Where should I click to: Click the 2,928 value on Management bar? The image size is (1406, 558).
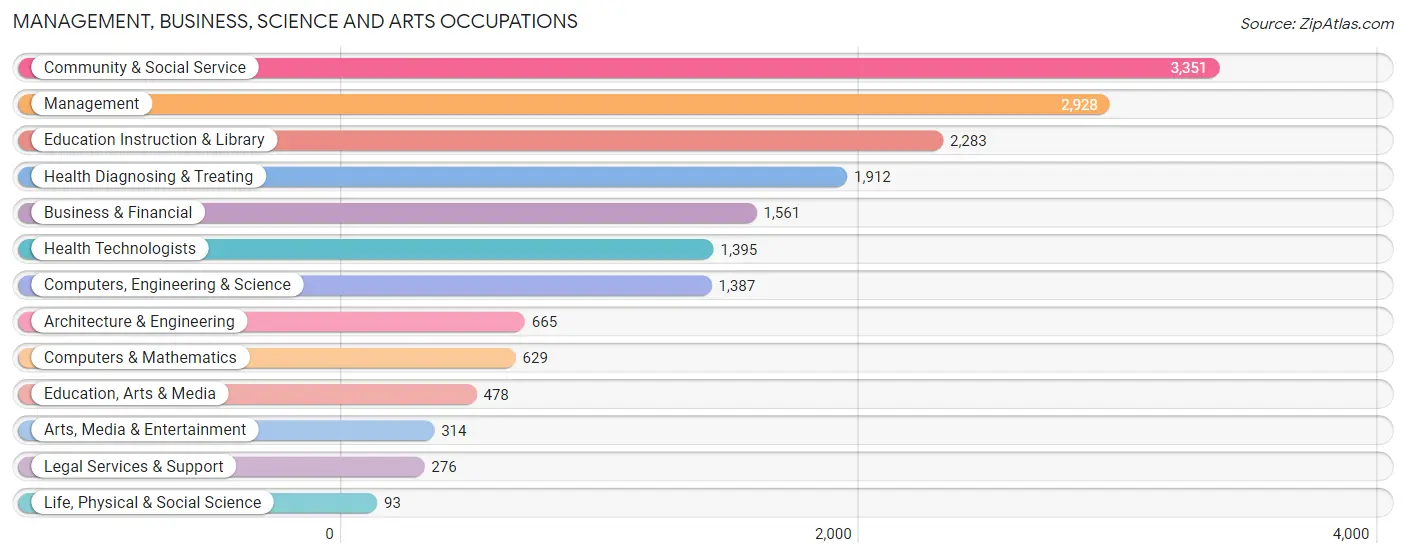1079,104
